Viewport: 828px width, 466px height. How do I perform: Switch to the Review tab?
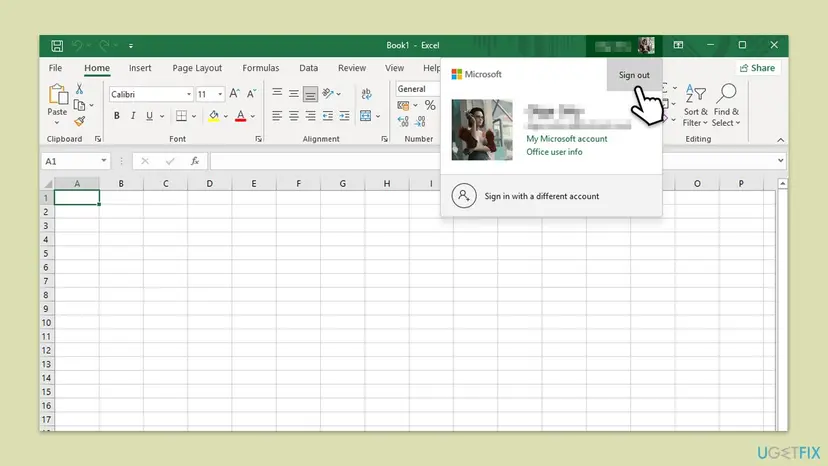[352, 68]
